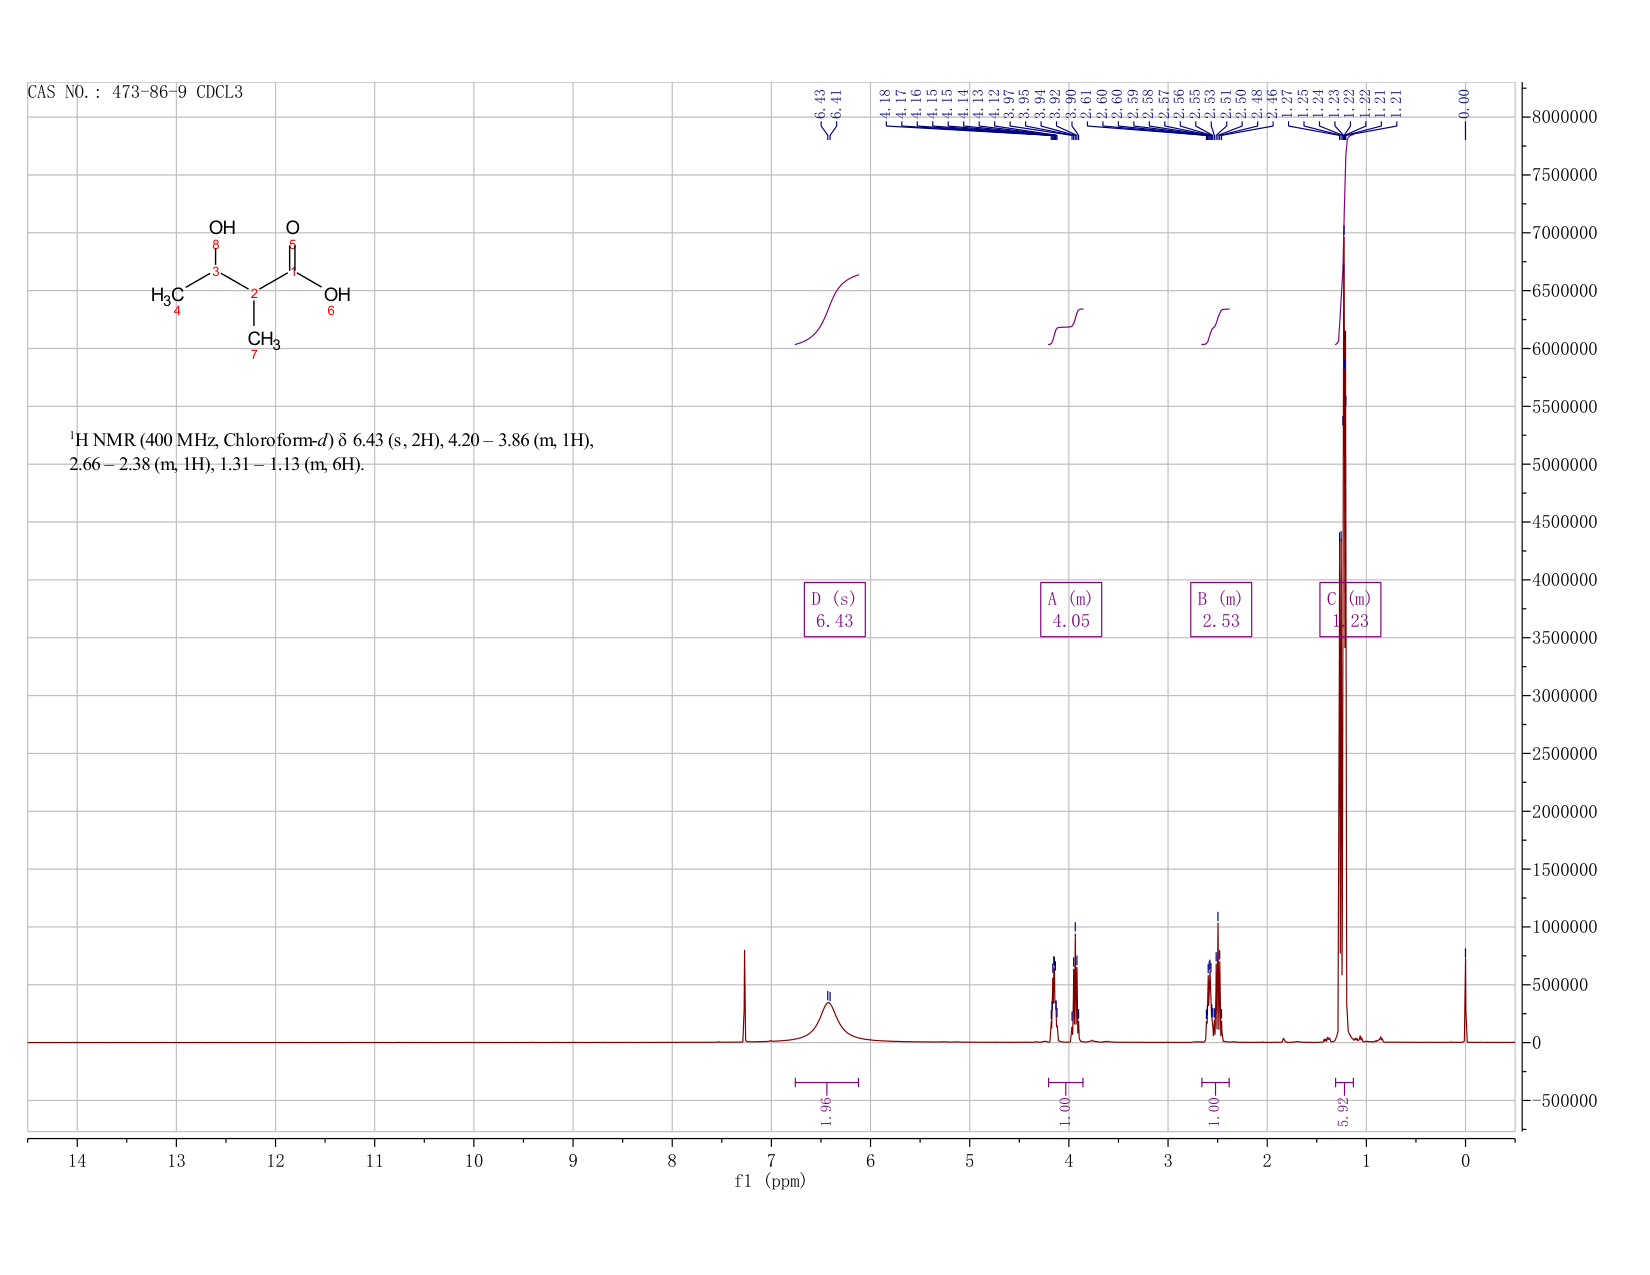Screen dimensions: 1650x1275
Task: Click the x-axis tick label 7
Action: (771, 1160)
